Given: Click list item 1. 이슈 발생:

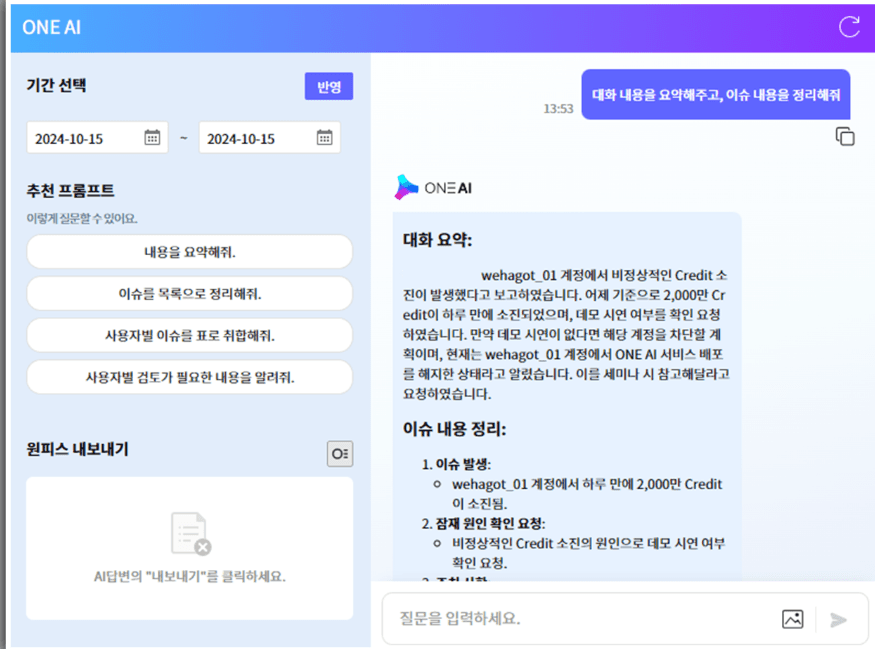Looking at the screenshot, I should coord(456,464).
